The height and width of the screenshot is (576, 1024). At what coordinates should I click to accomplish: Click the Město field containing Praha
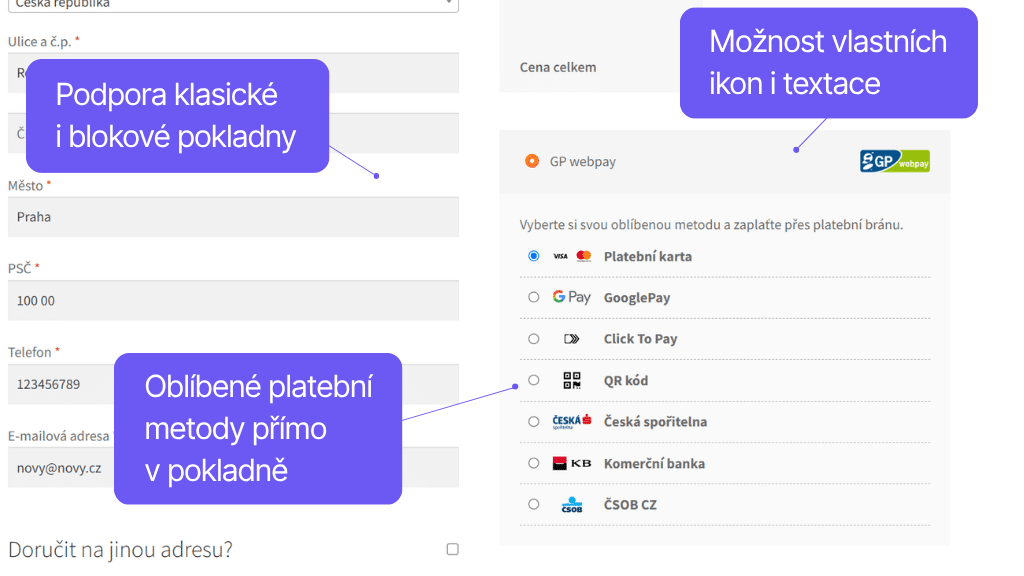point(233,216)
